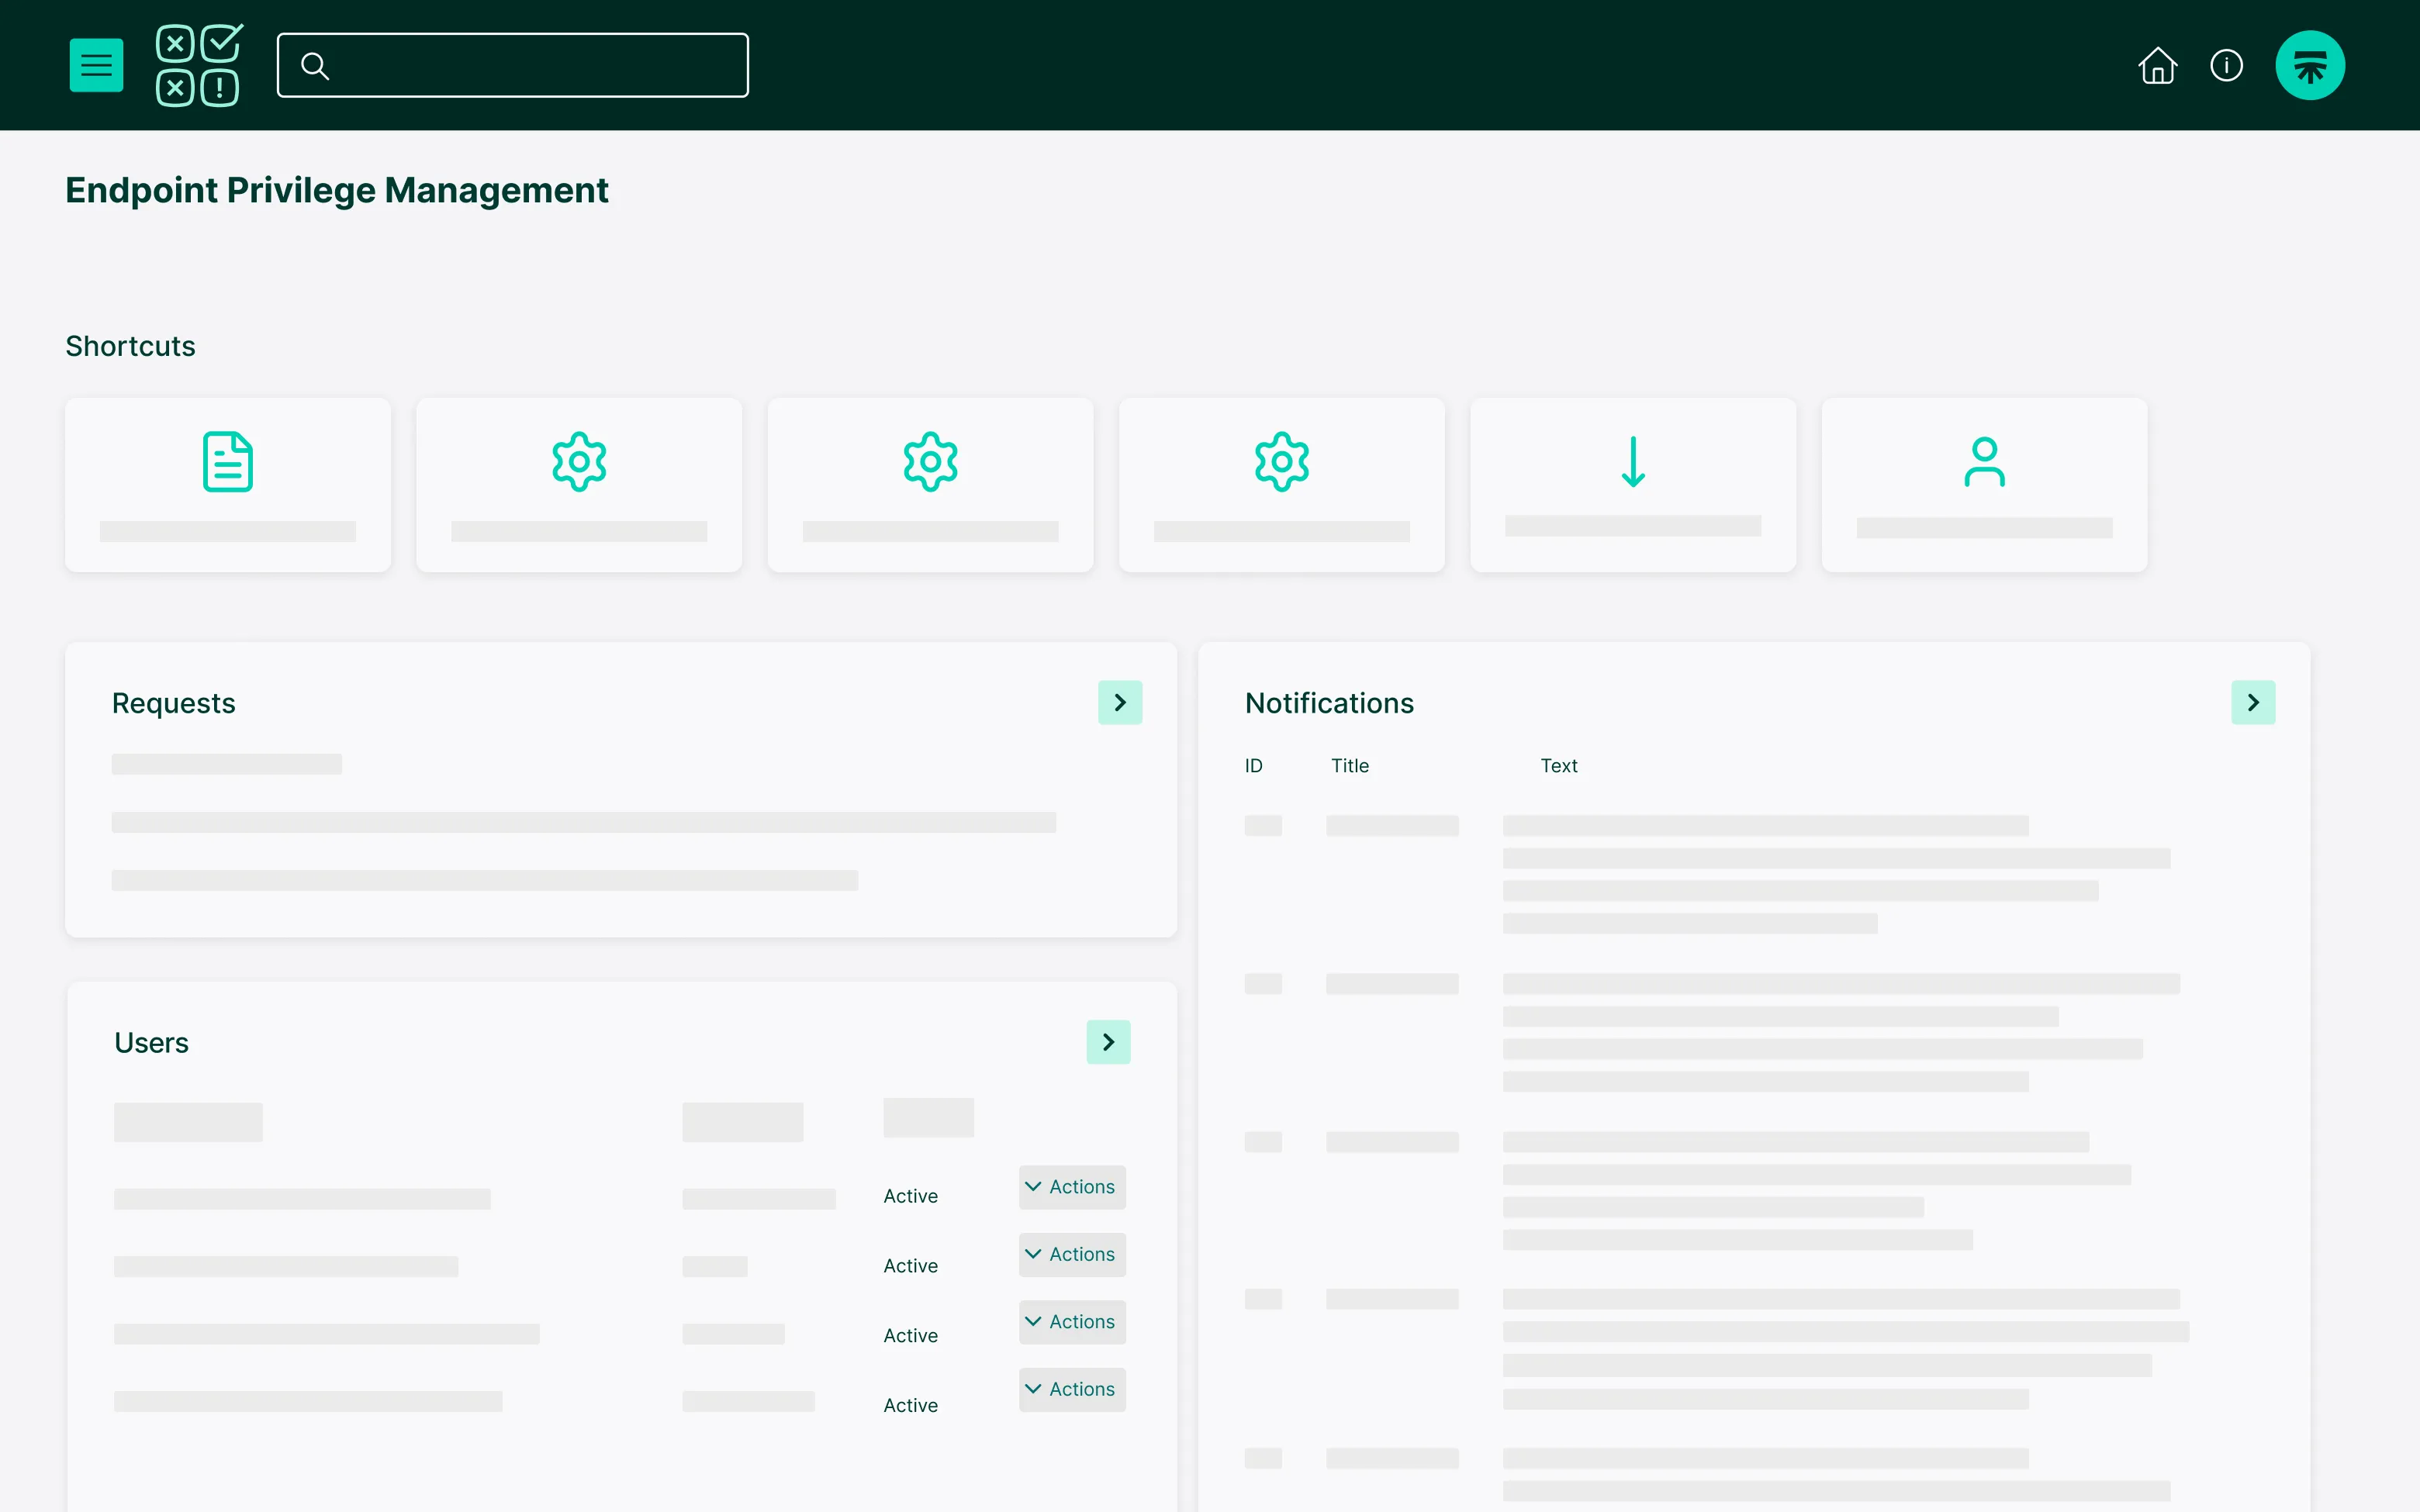Focus the top search field

pyautogui.click(x=512, y=65)
